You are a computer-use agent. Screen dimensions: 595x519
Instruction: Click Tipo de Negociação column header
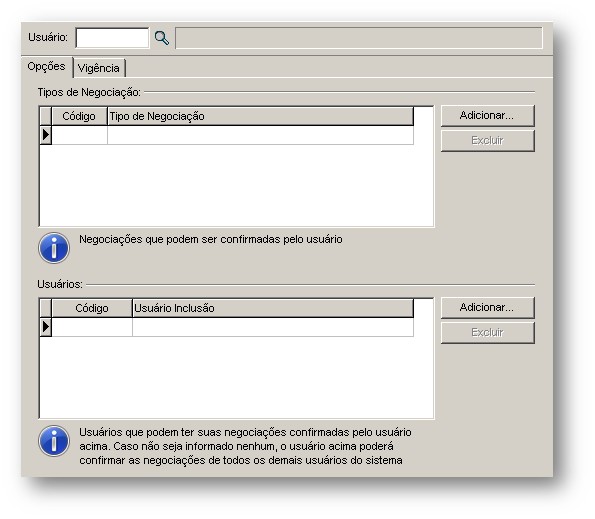(261, 116)
